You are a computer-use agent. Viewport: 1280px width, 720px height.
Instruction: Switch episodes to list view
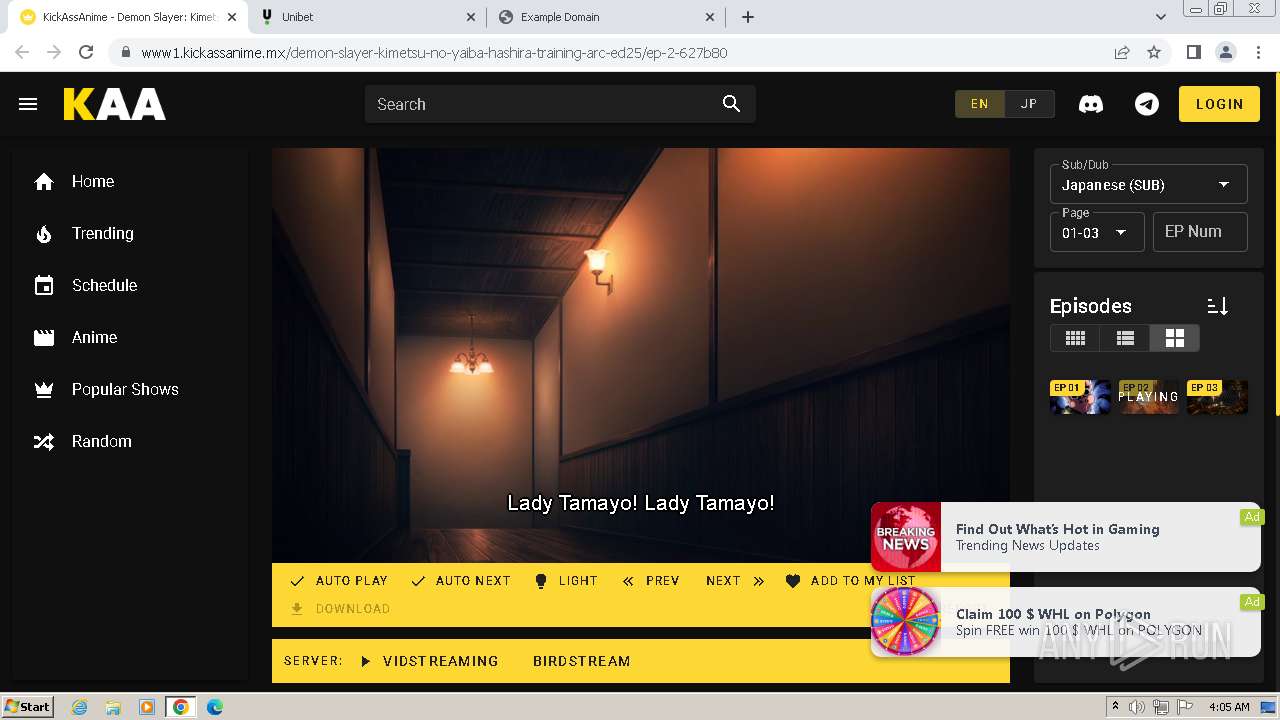[1125, 338]
